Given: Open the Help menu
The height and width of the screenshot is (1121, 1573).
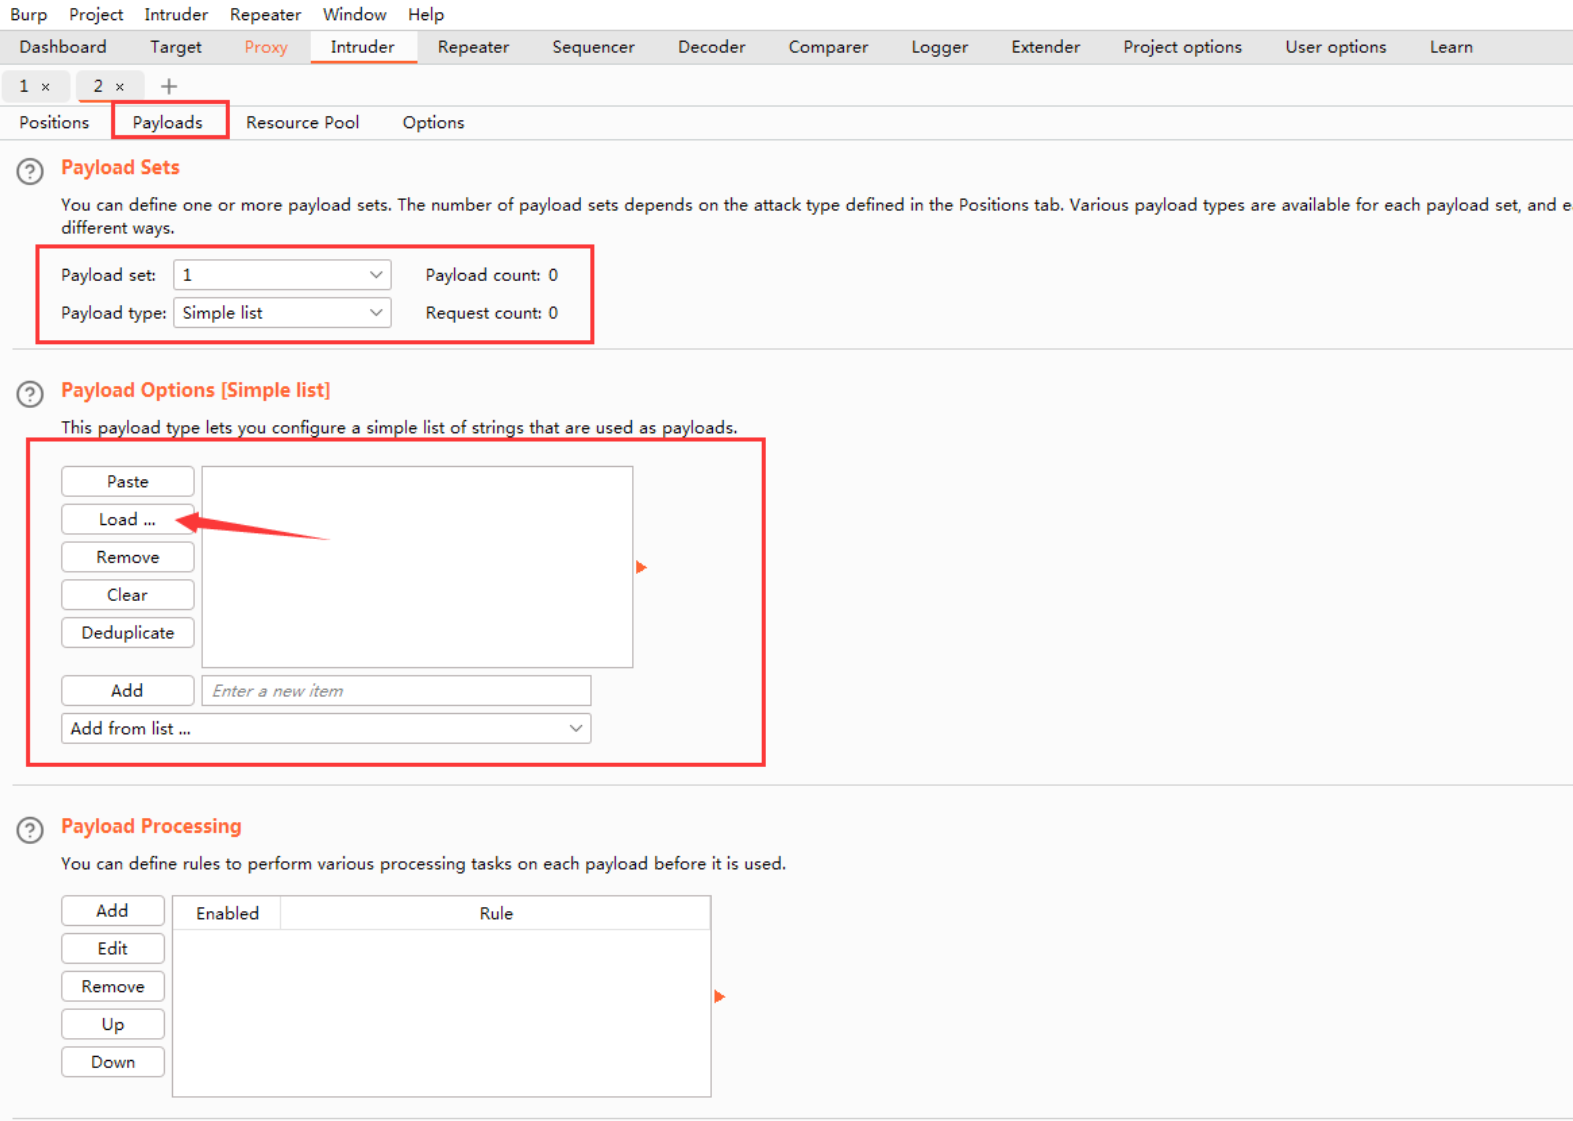Looking at the screenshot, I should (426, 14).
